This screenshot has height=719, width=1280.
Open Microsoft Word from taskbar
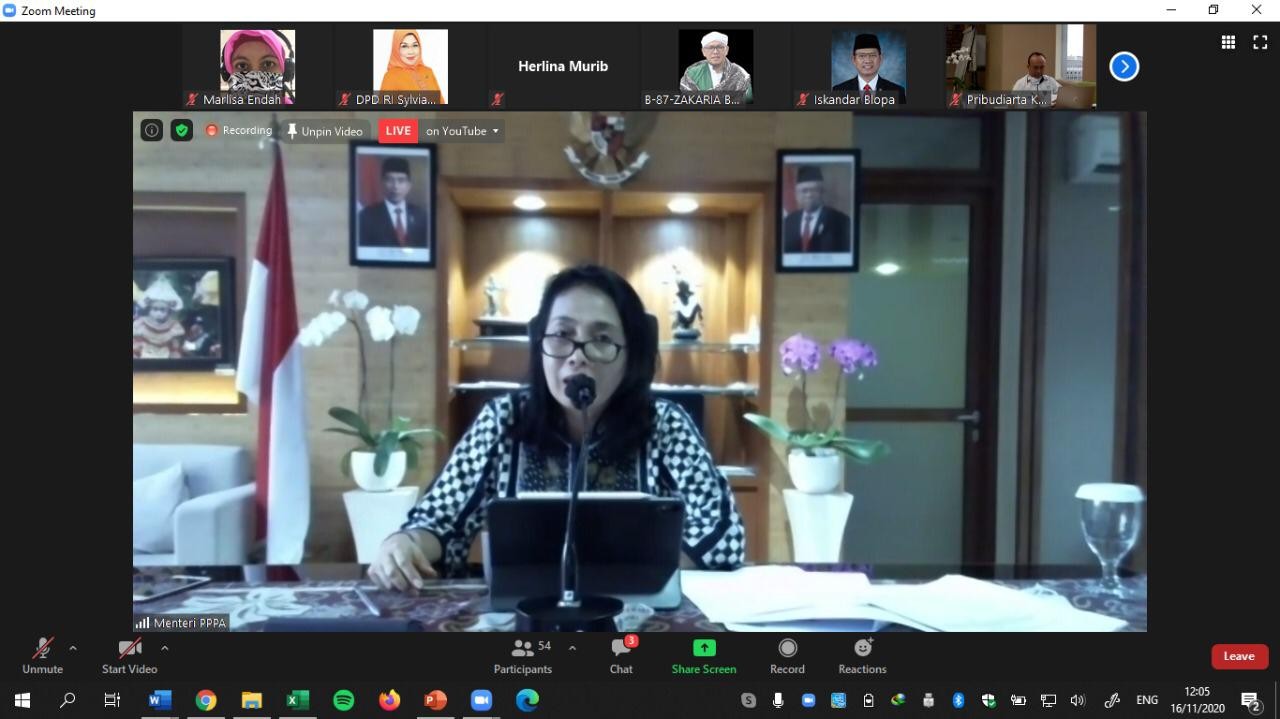pos(160,700)
